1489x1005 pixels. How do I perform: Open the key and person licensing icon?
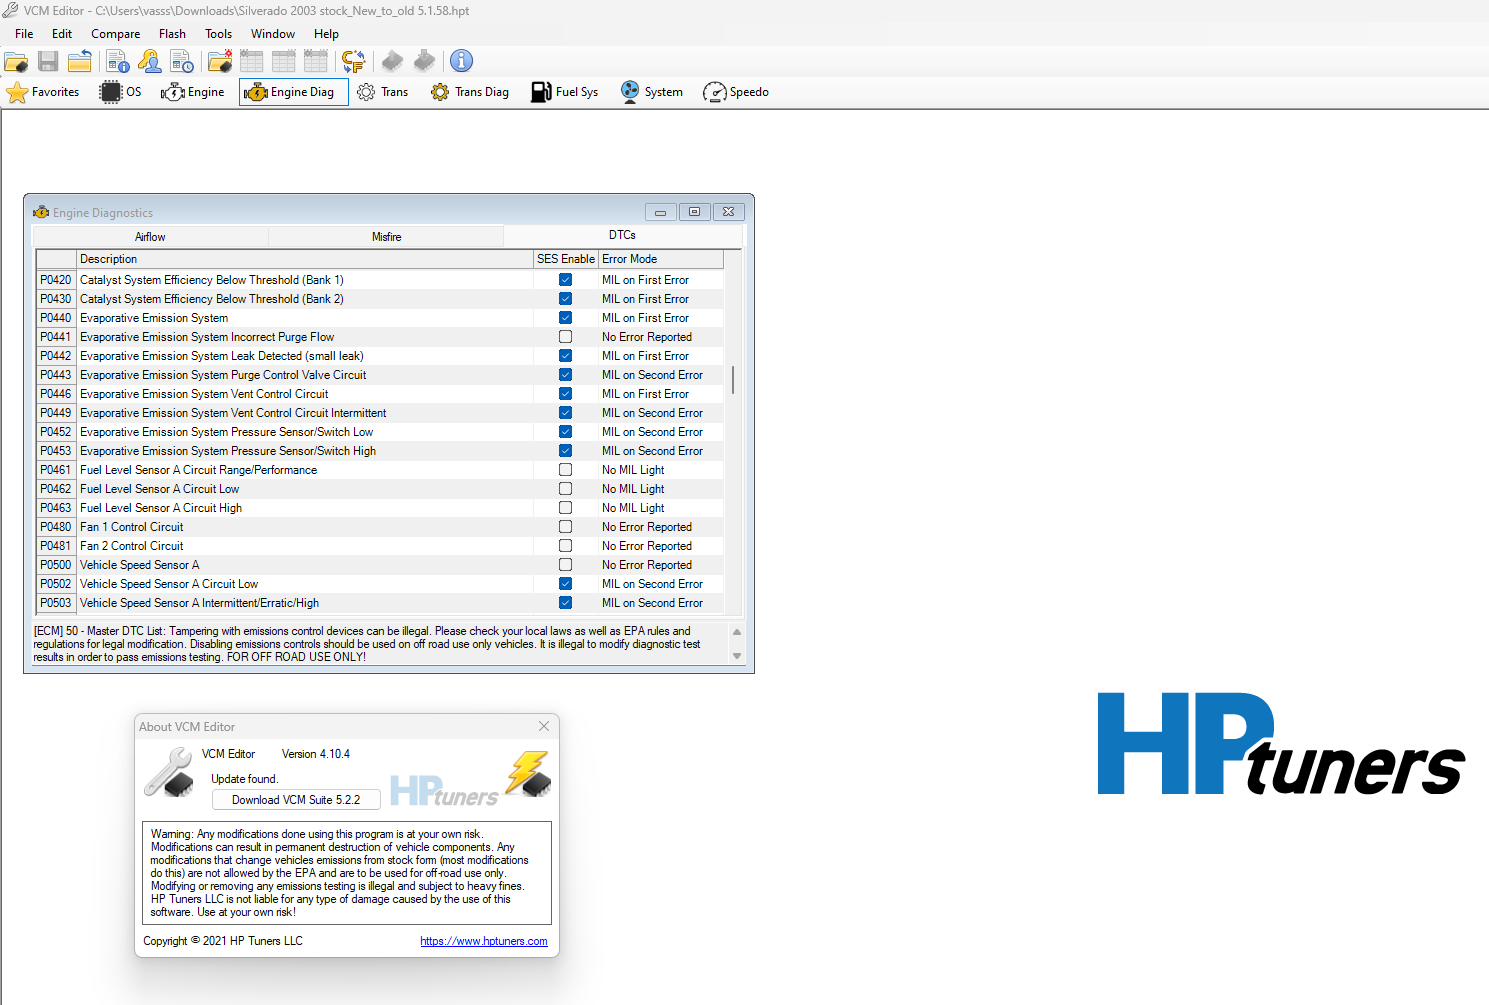[150, 61]
